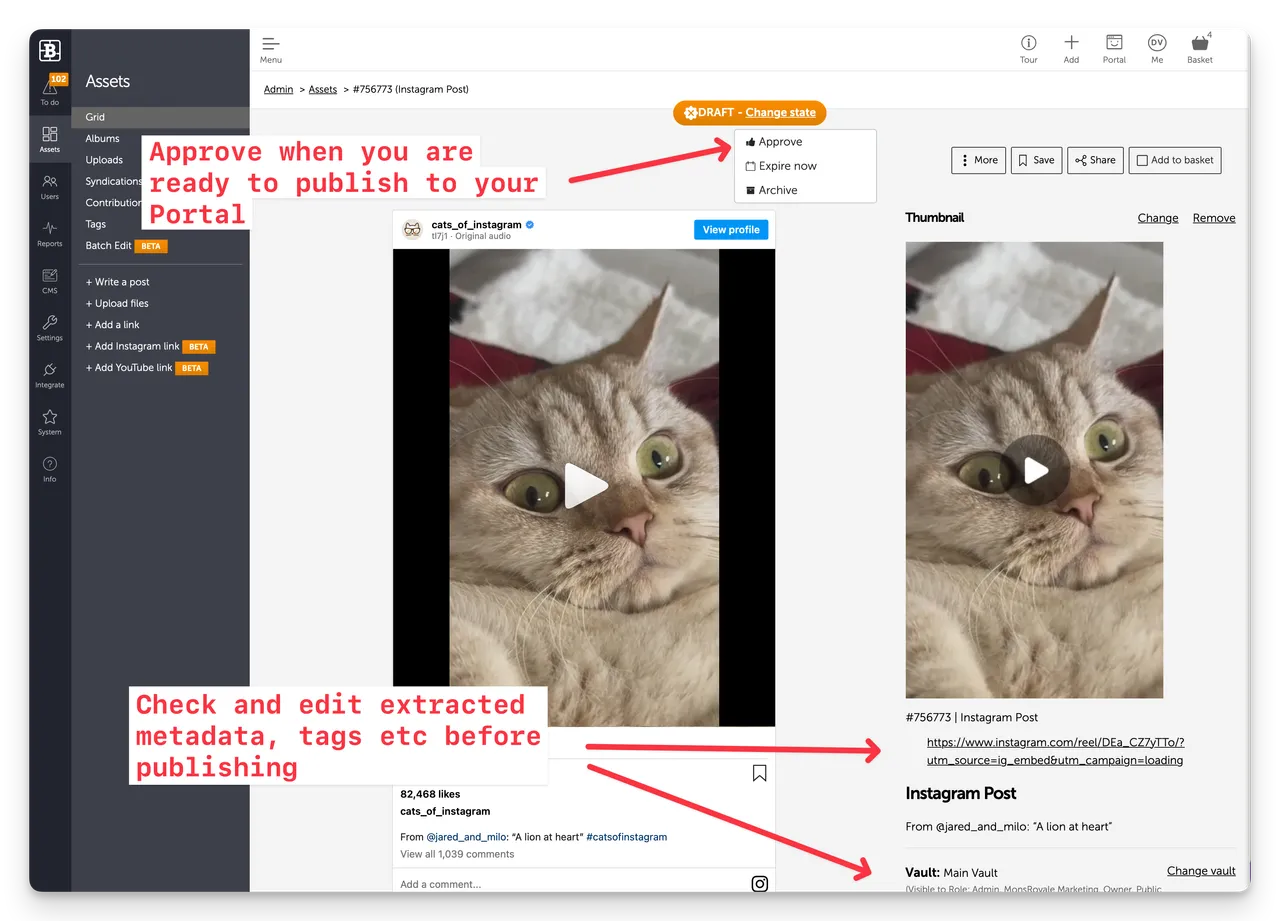This screenshot has height=921, width=1280.
Task: Start the Tour from the top bar
Action: click(x=1028, y=47)
